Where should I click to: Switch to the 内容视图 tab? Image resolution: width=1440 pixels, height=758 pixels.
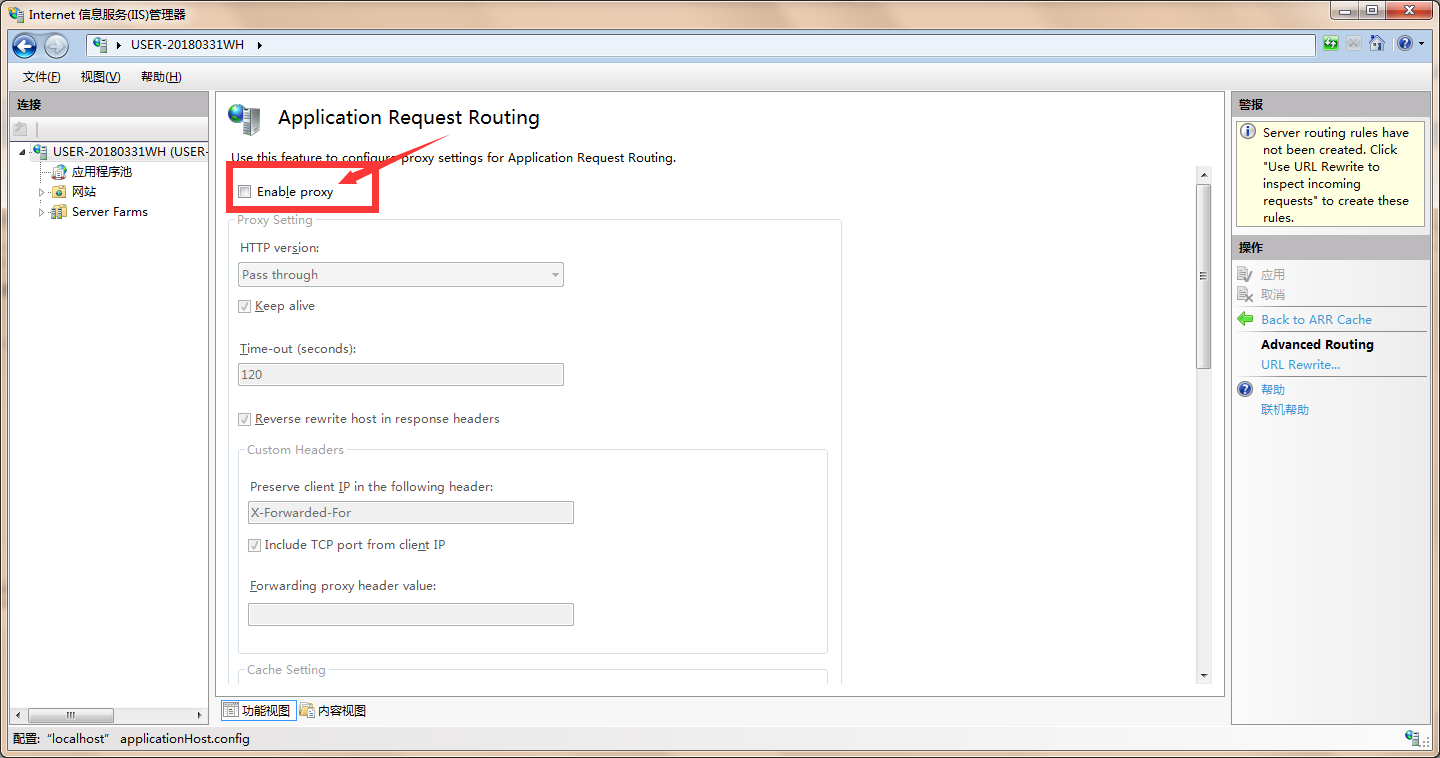coord(334,710)
